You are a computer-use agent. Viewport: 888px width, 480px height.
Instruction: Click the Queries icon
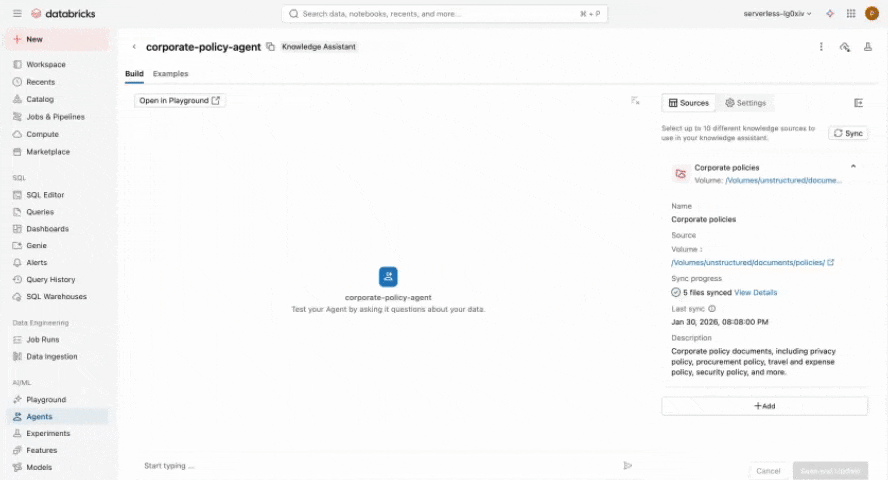(x=17, y=212)
